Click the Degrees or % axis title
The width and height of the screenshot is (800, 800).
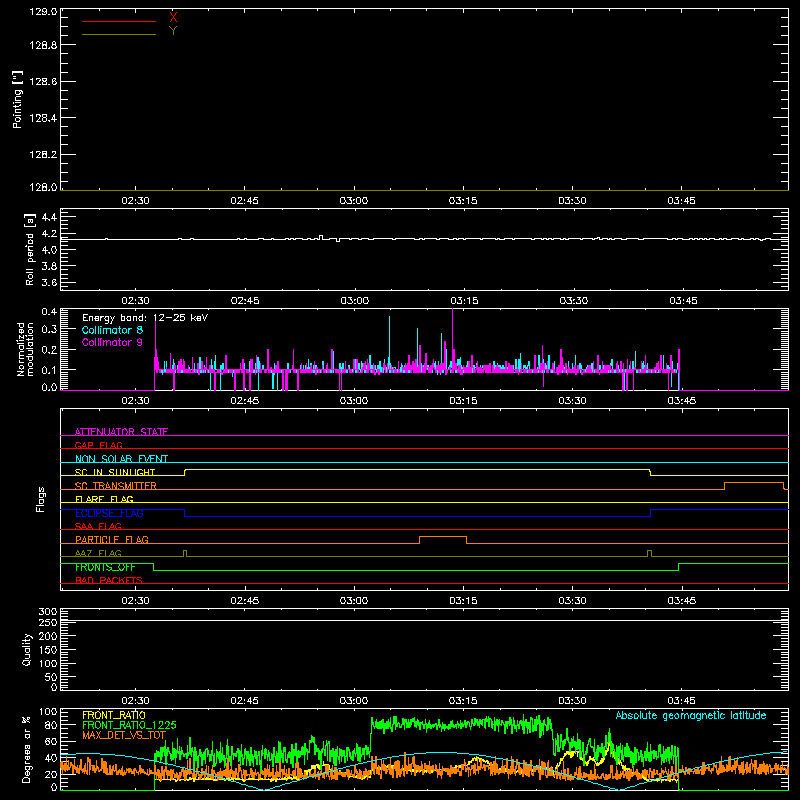pos(27,749)
